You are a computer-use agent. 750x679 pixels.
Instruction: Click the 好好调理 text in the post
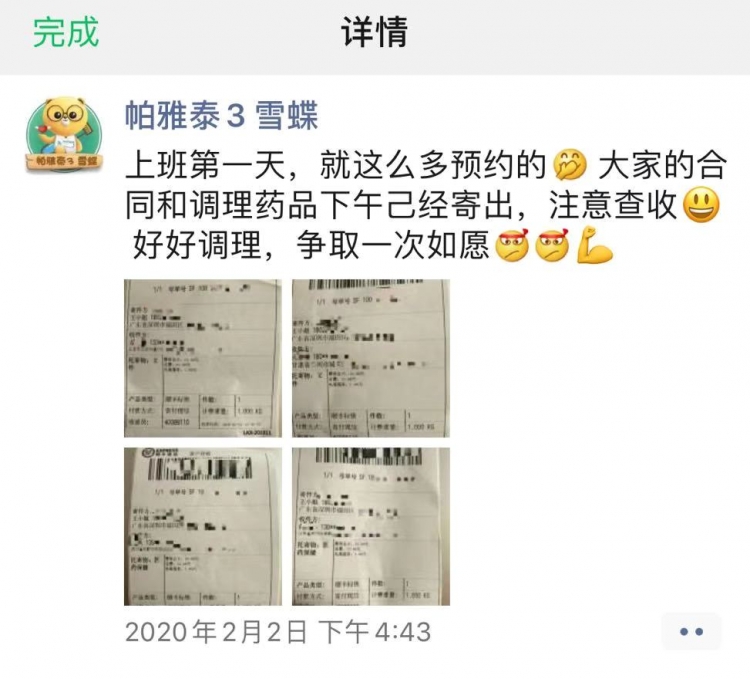[x=197, y=245]
